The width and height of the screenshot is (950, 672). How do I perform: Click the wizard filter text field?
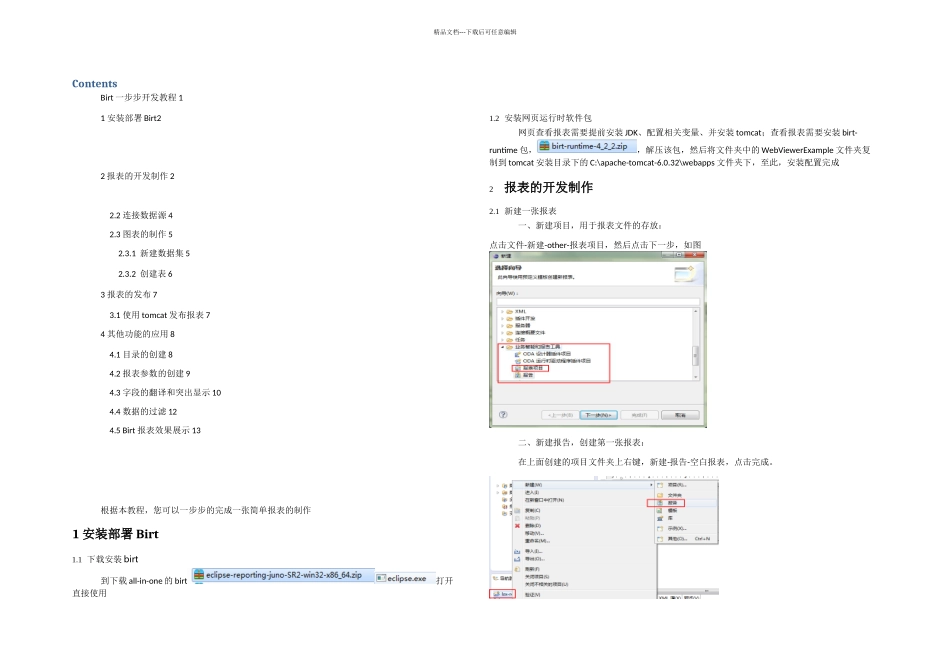[x=598, y=301]
